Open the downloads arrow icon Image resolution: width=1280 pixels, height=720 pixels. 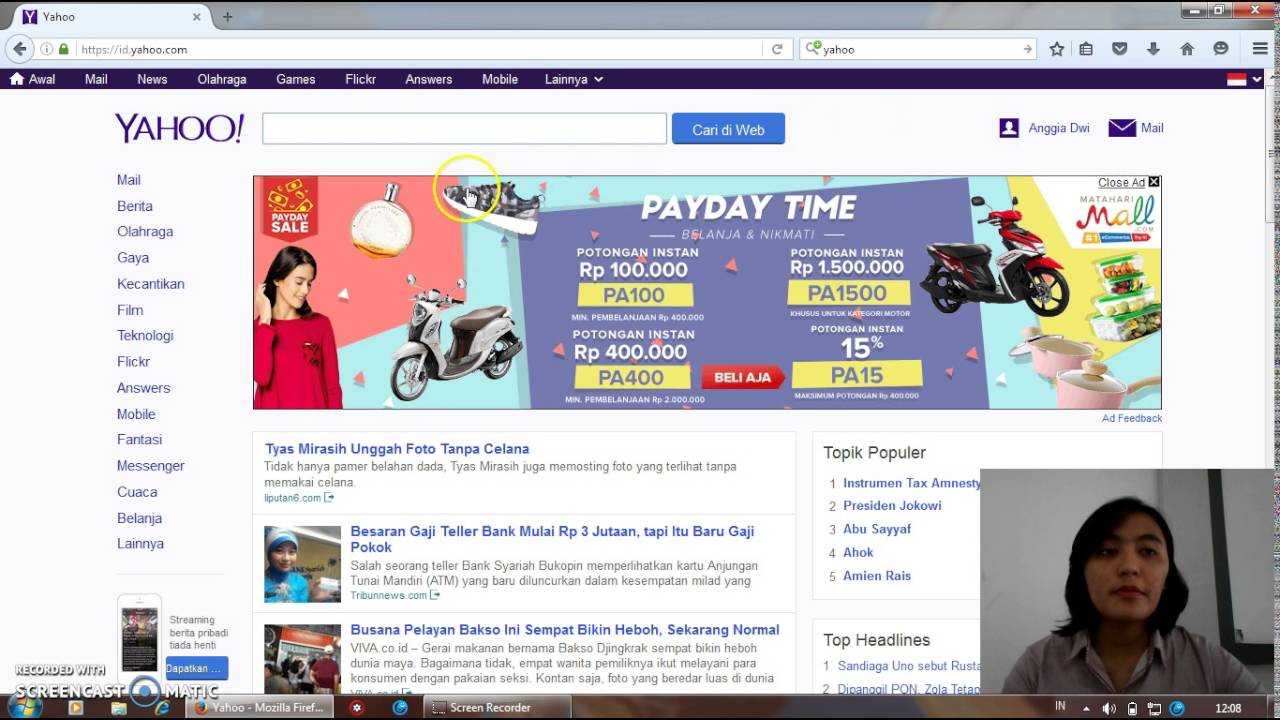pyautogui.click(x=1153, y=49)
